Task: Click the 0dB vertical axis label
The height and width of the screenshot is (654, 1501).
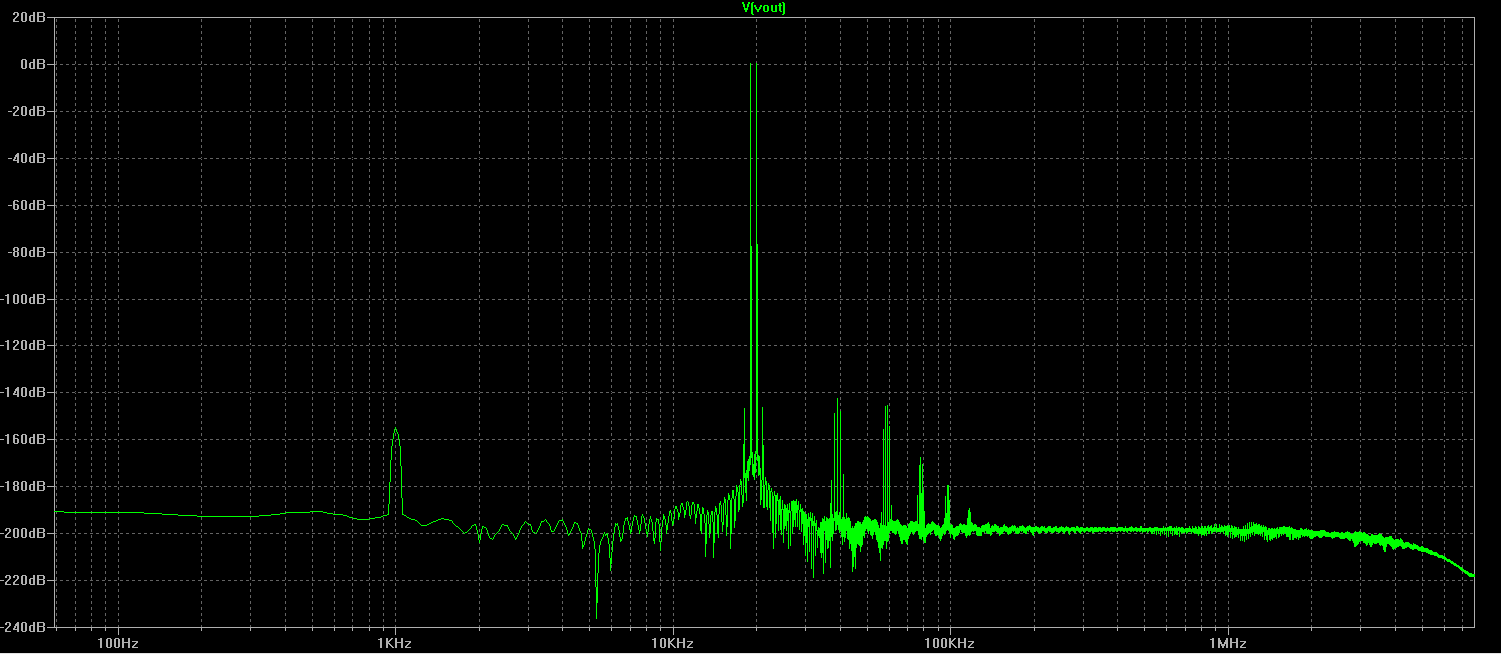Action: pos(35,64)
